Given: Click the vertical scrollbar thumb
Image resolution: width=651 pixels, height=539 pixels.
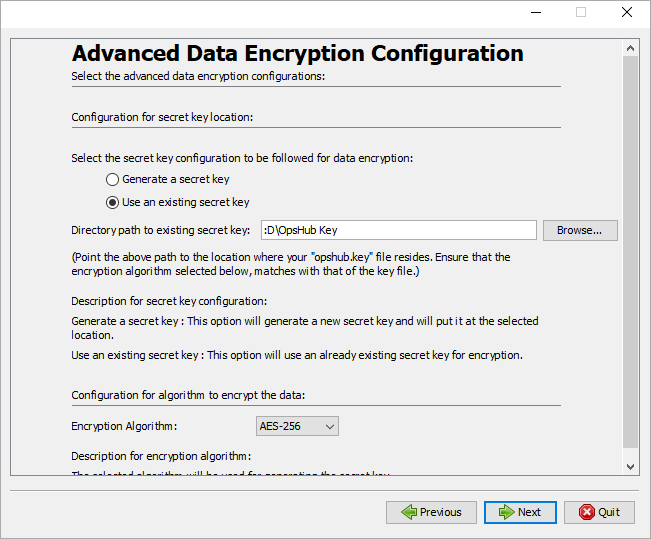Looking at the screenshot, I should (630, 250).
